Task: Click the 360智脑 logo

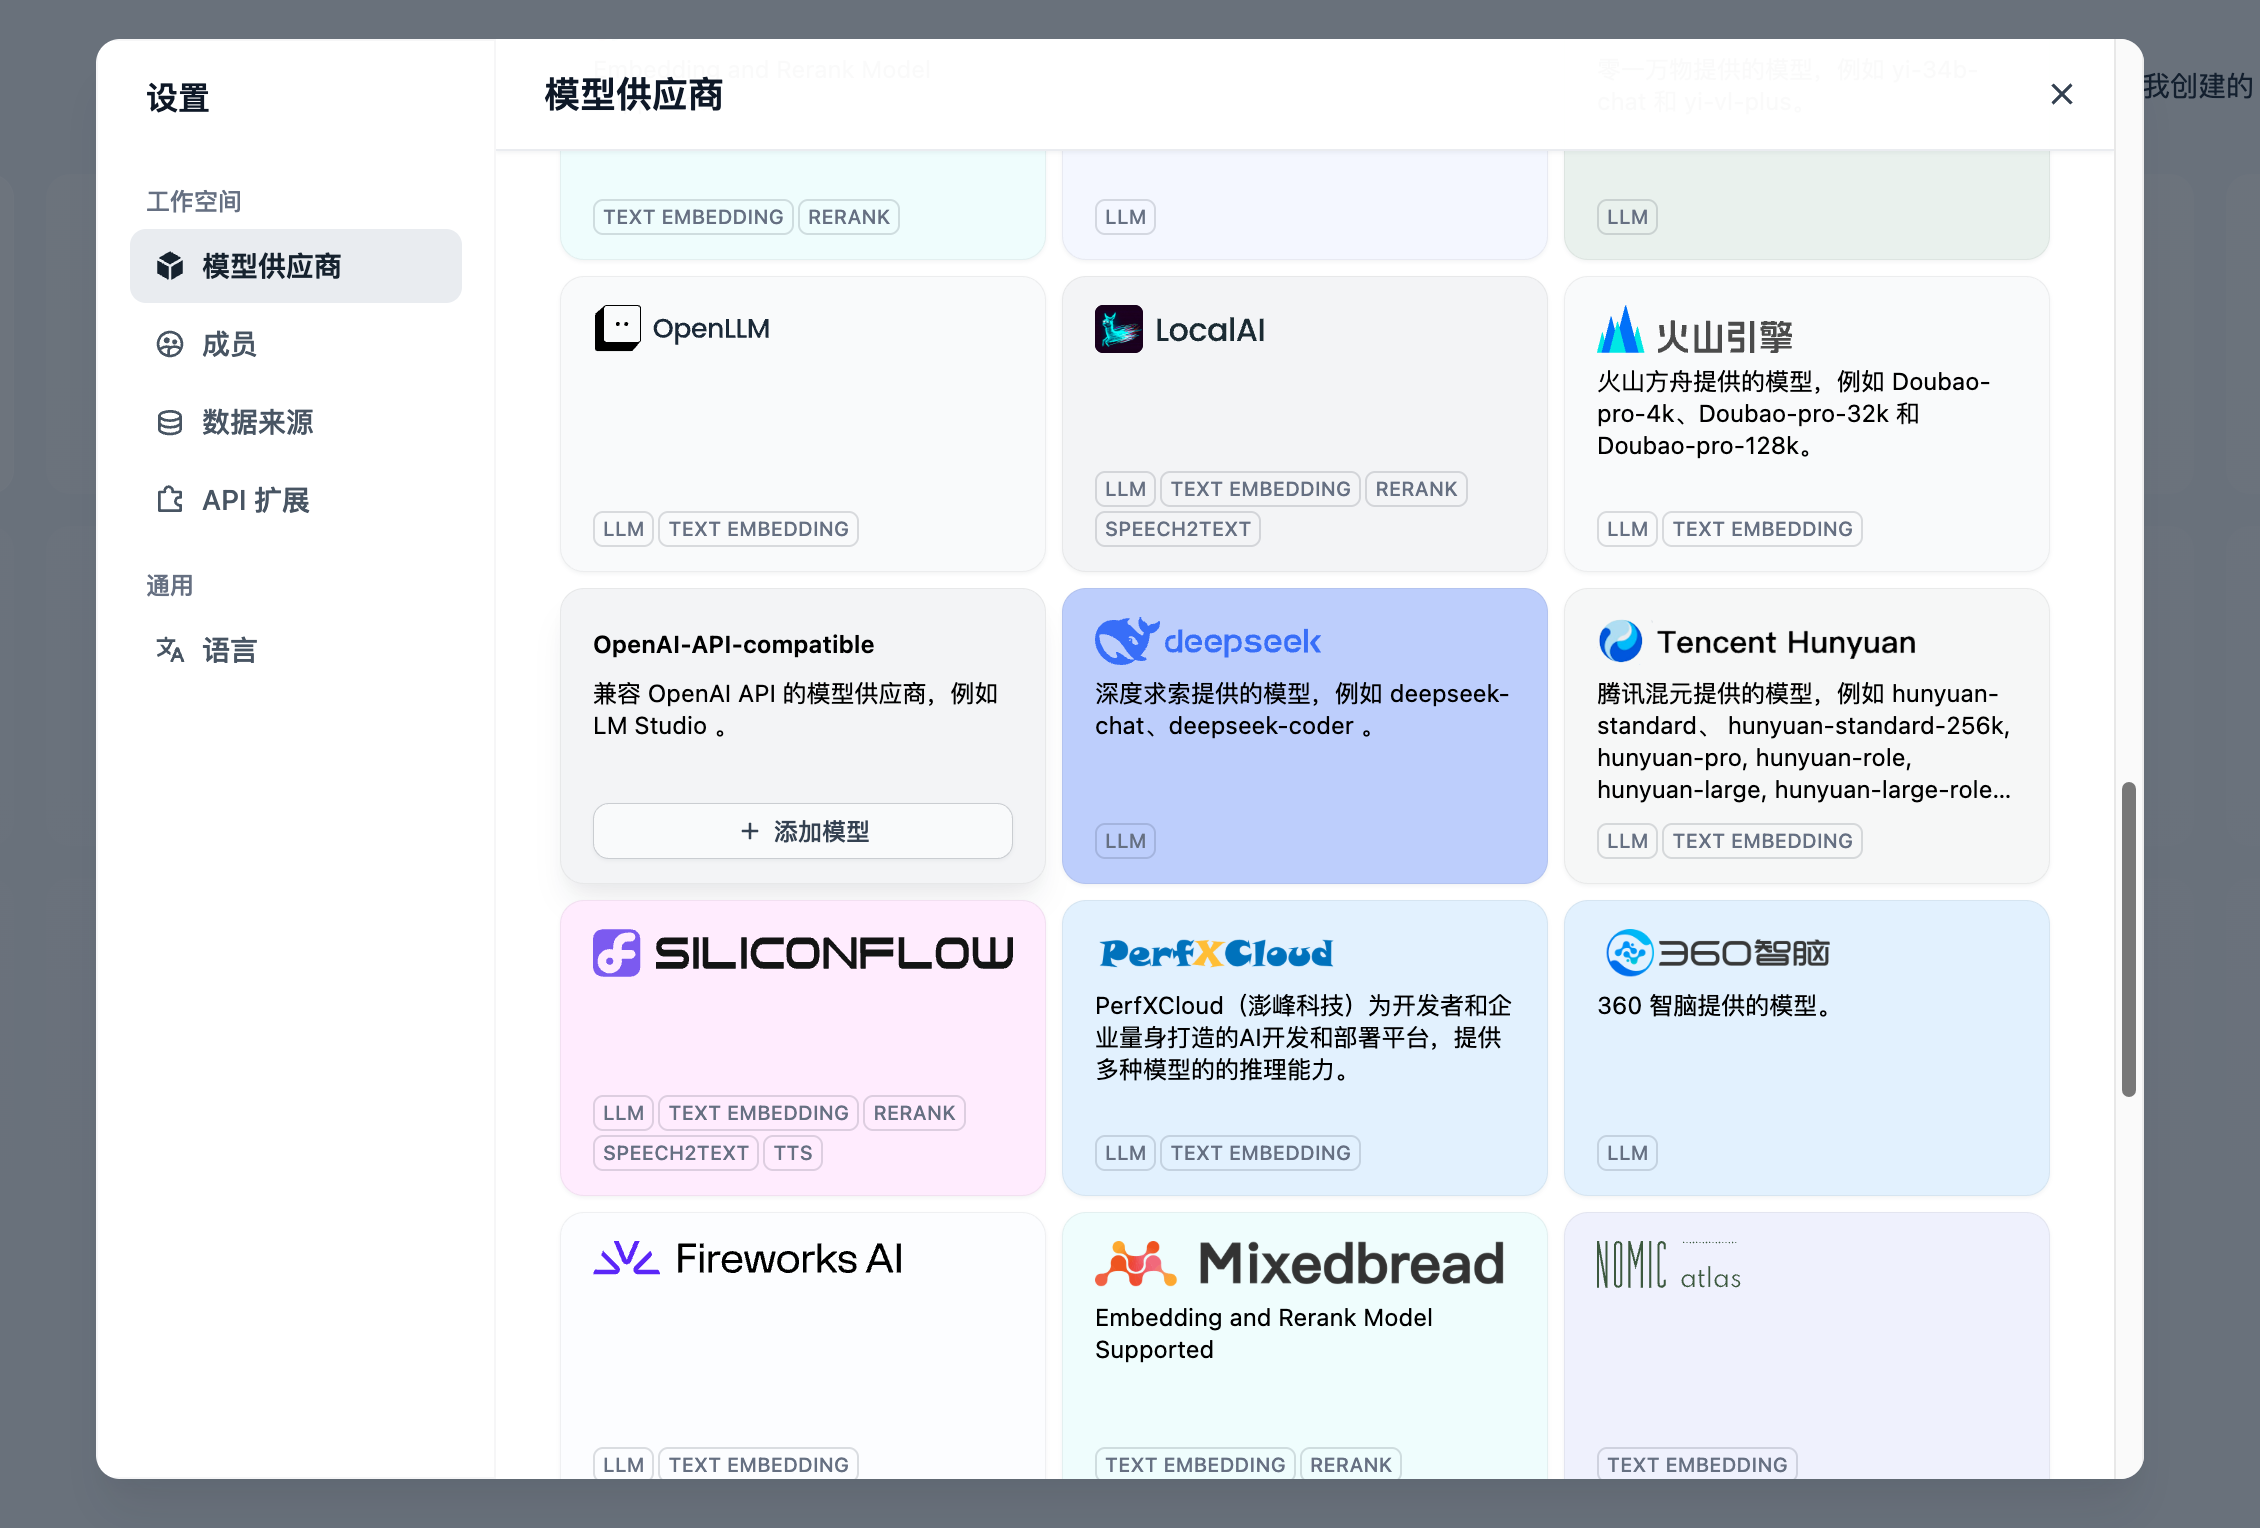Action: pyautogui.click(x=1717, y=953)
